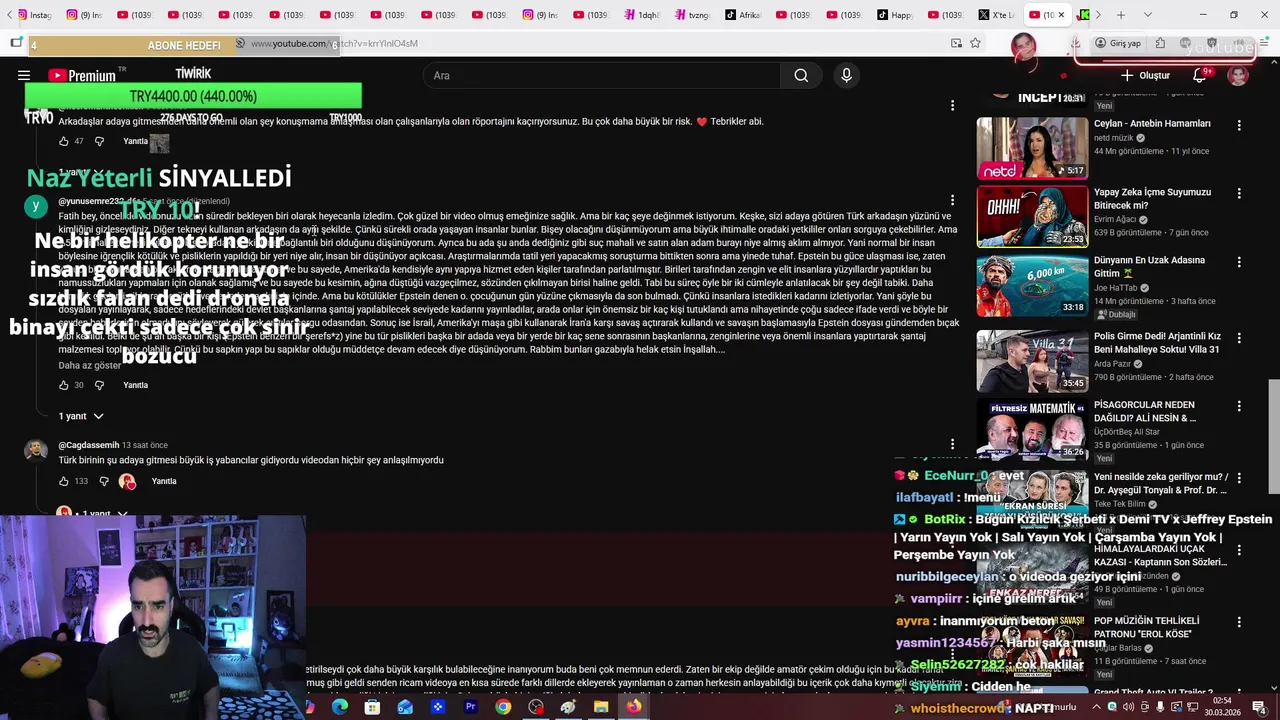Like the @Cagdassemih comment with 133 likes

64,481
